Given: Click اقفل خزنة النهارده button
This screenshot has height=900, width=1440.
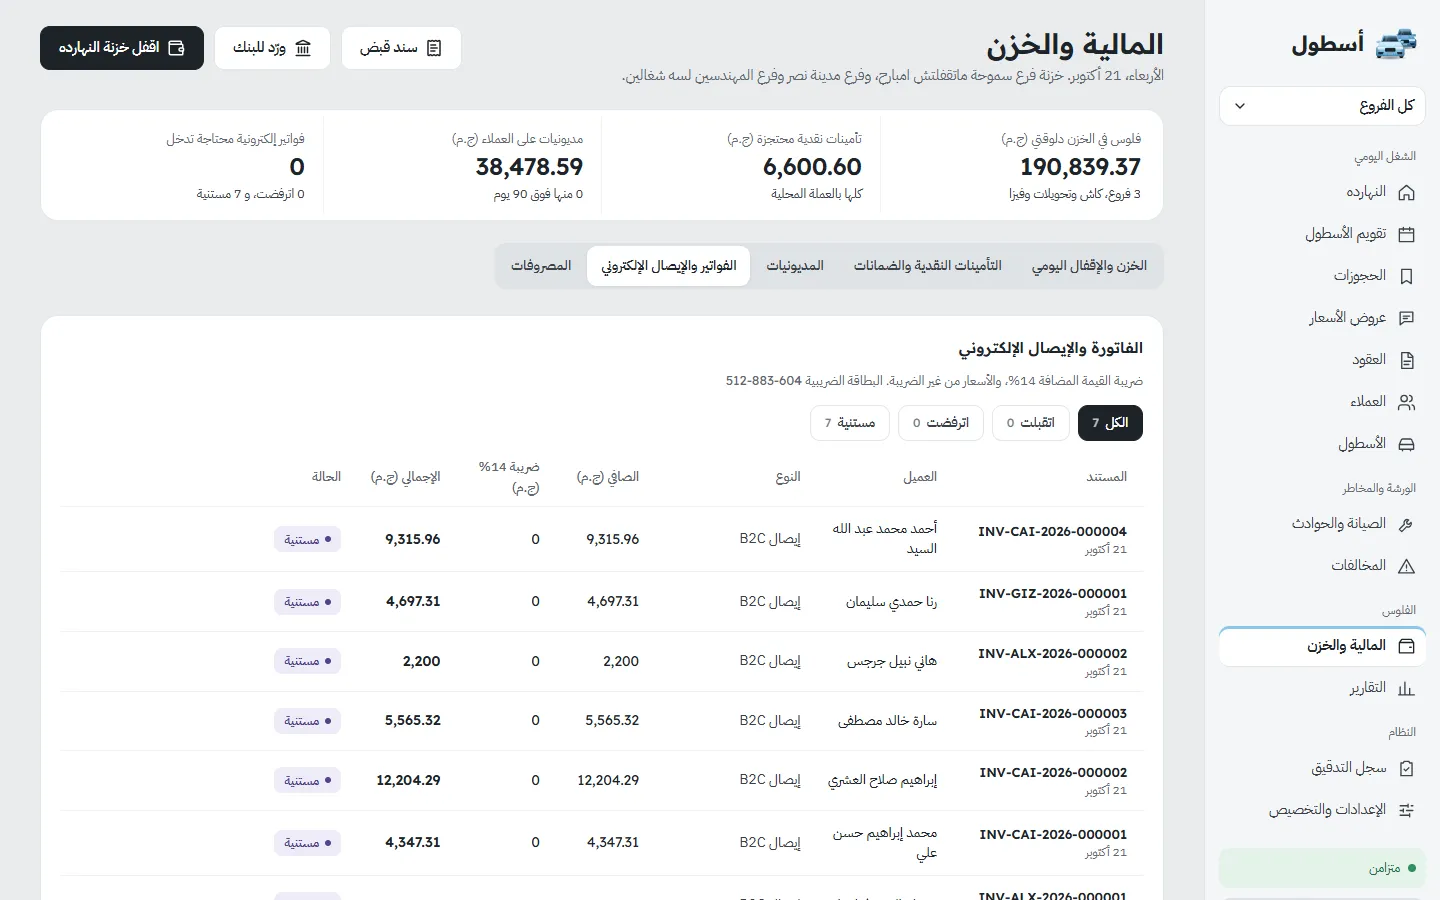Looking at the screenshot, I should pyautogui.click(x=122, y=48).
